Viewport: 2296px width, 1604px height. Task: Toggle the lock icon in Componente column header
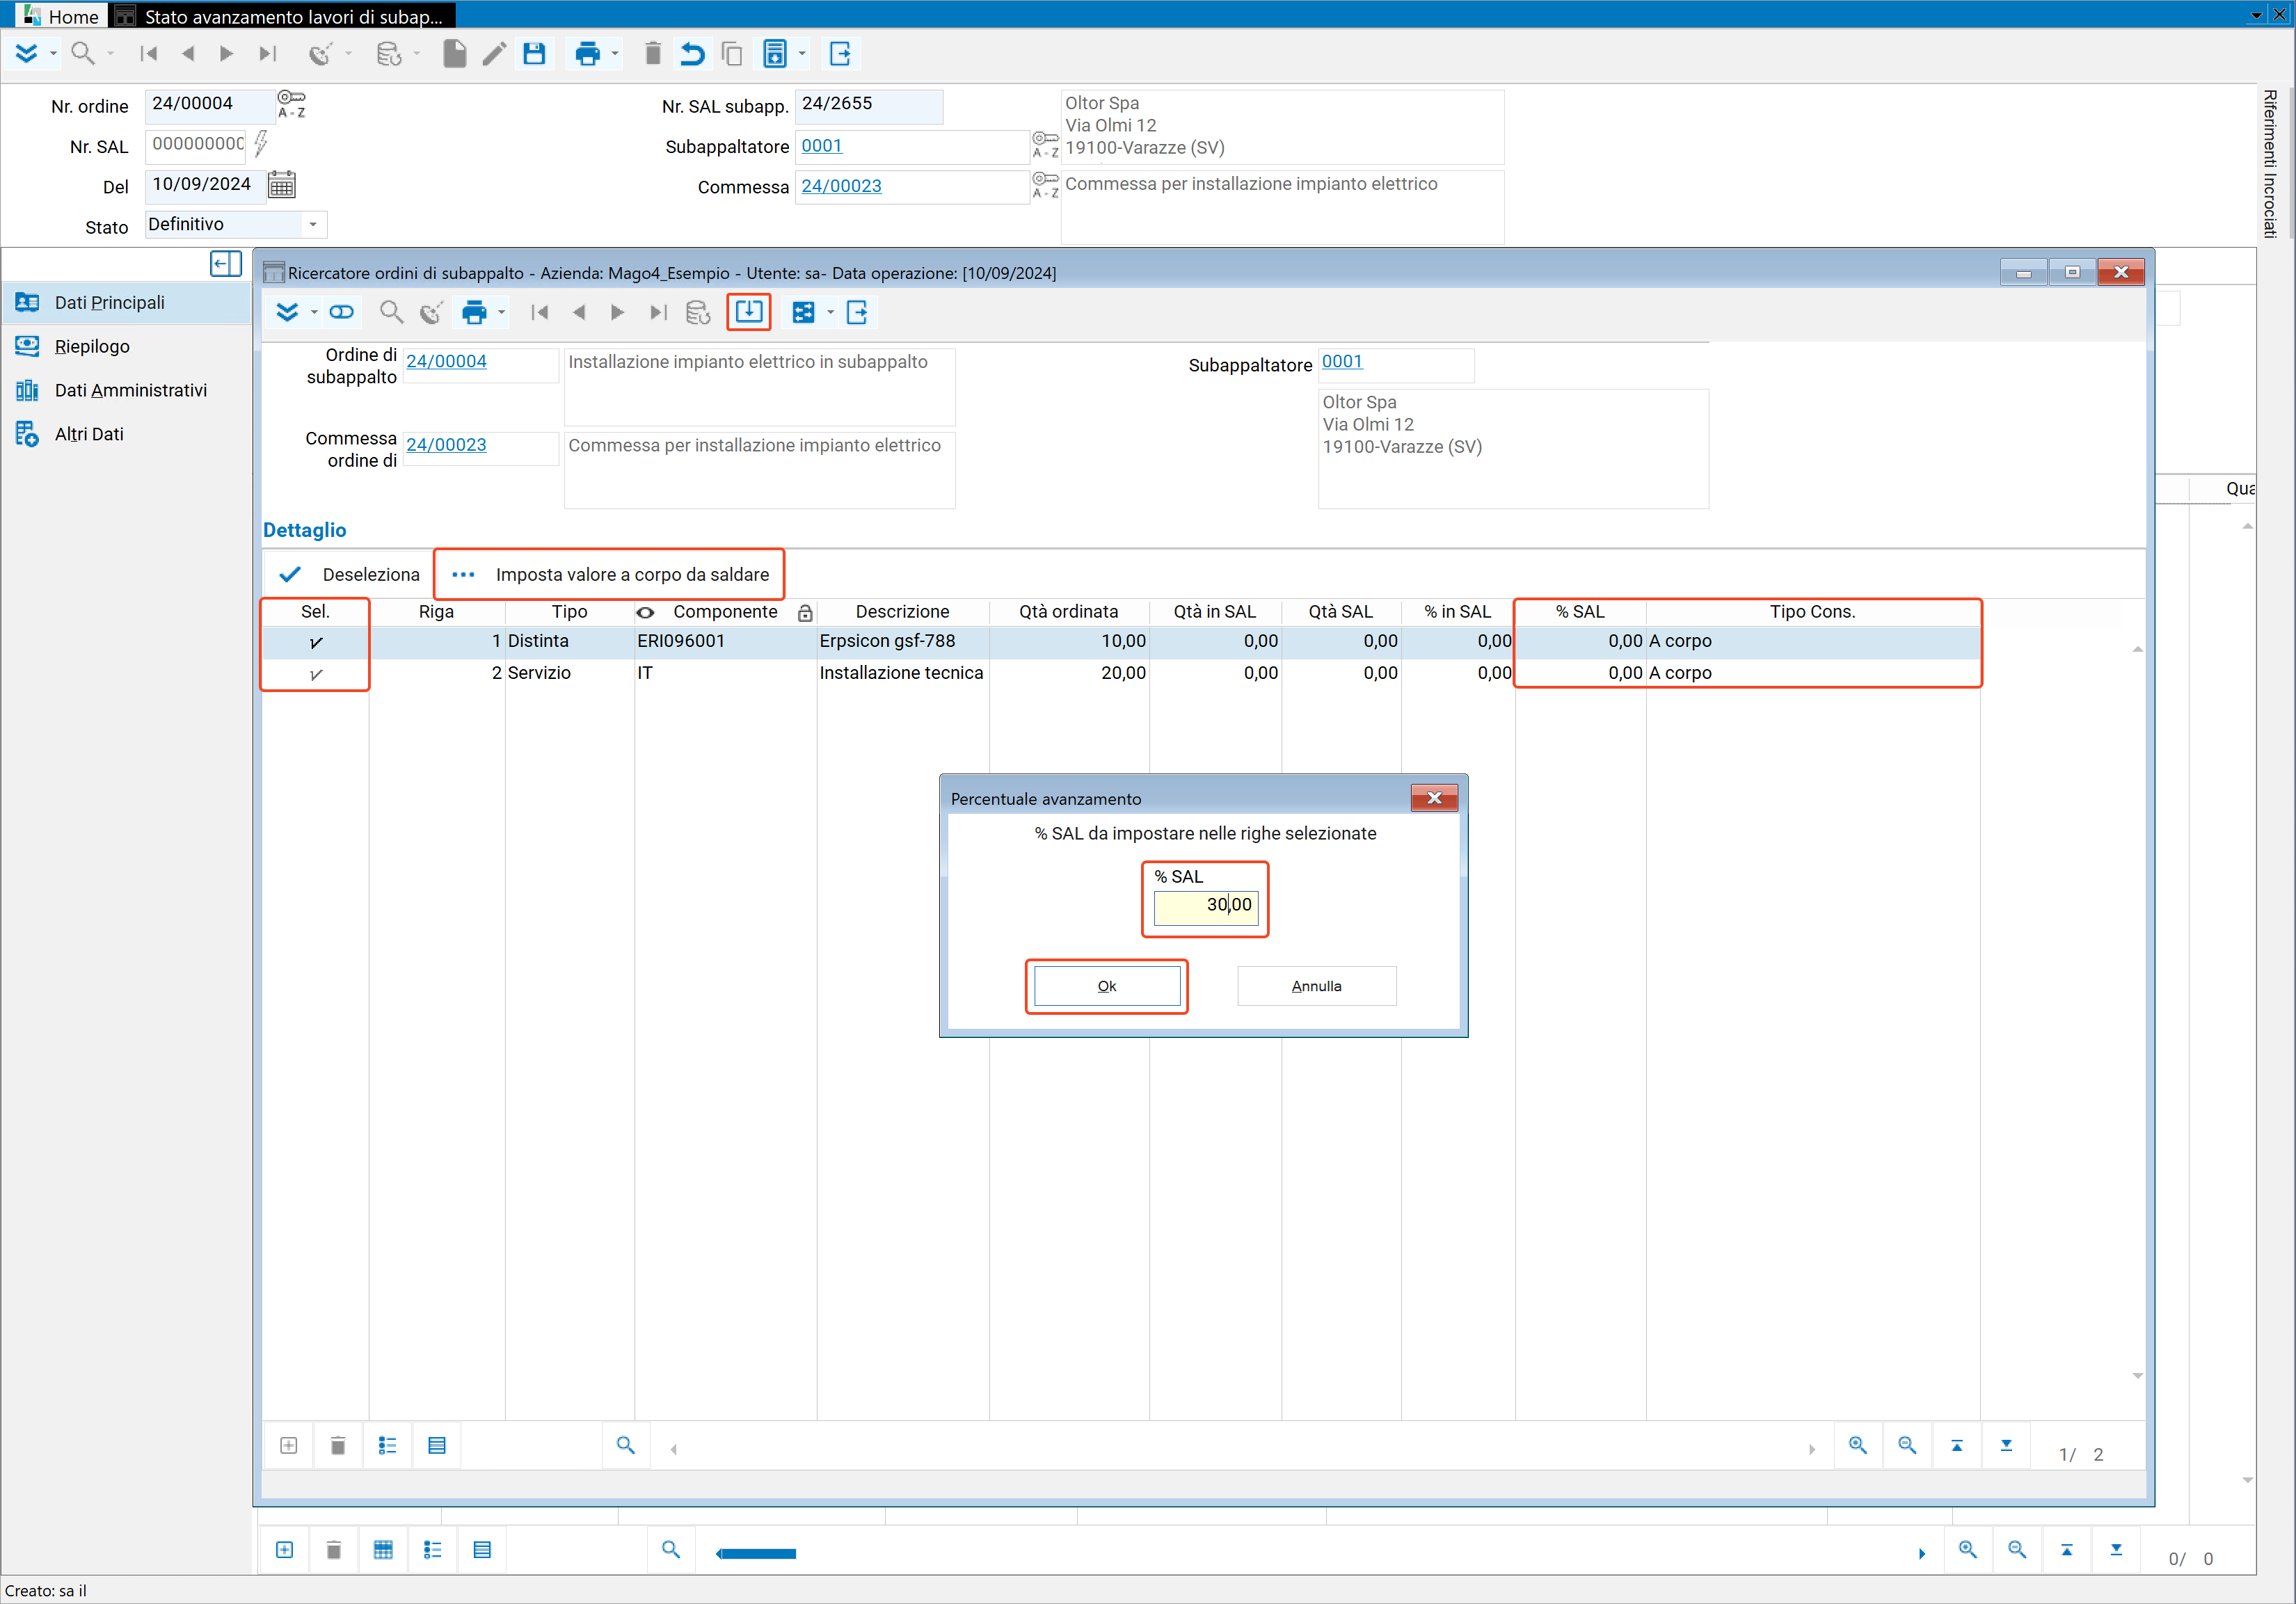[805, 613]
